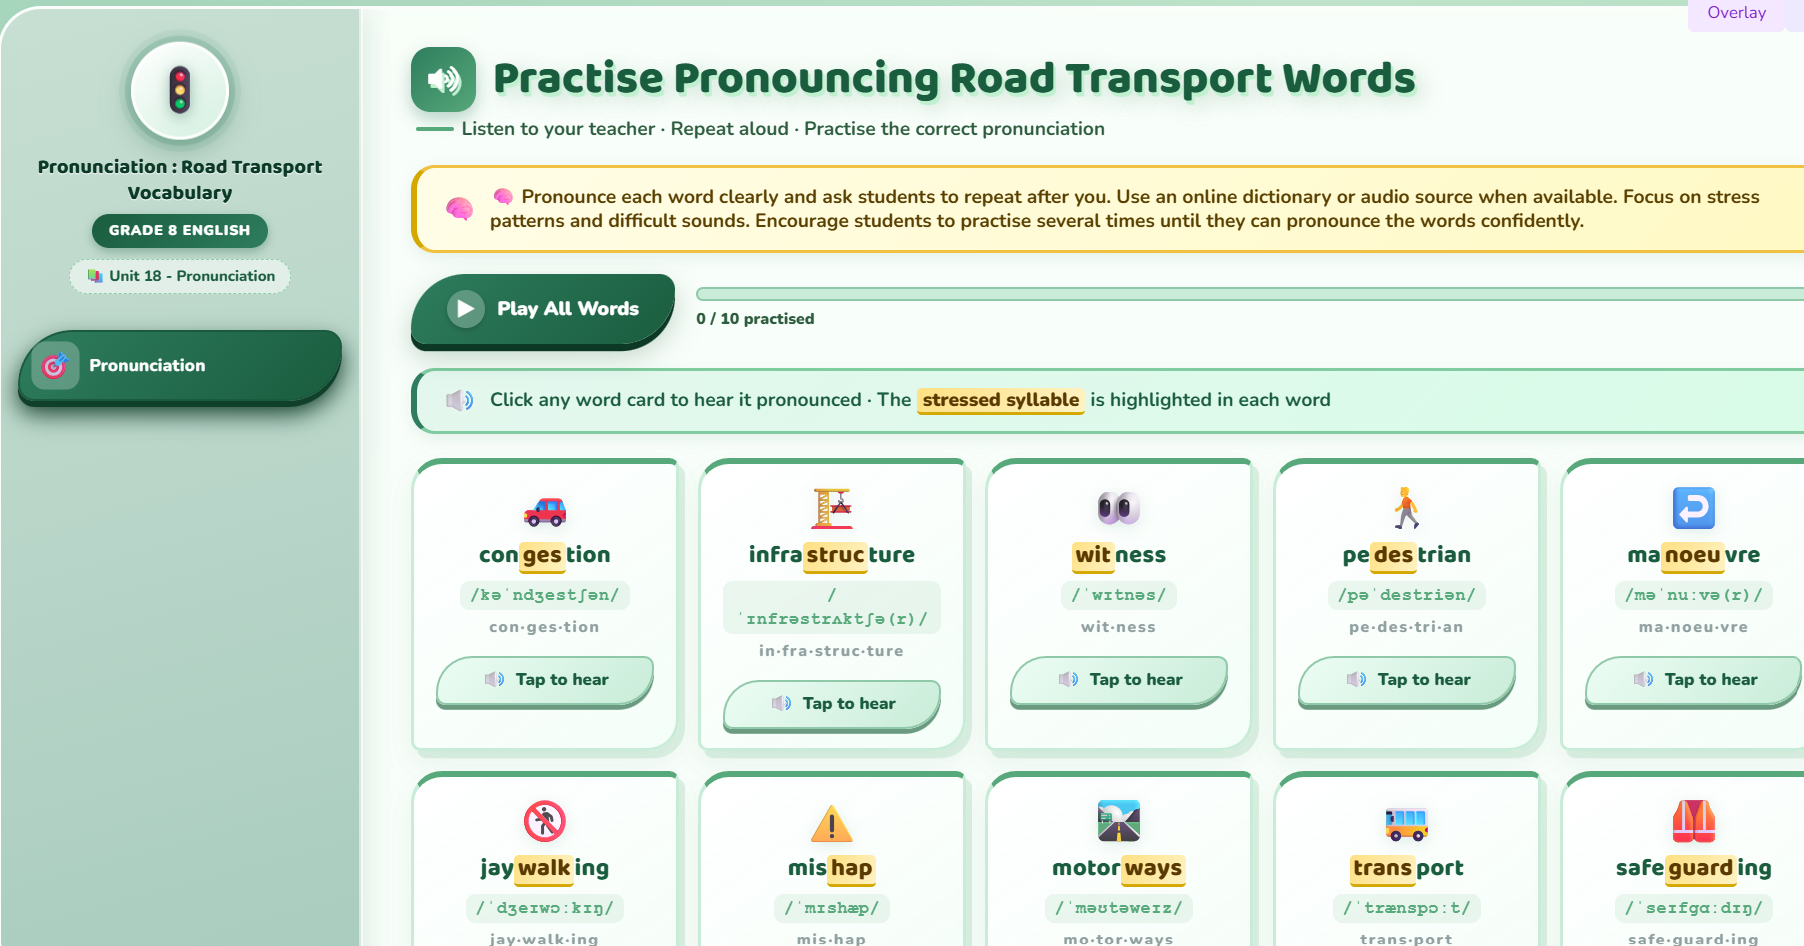Click the no-pedestrians sign icon on jaywalking card
1804x946 pixels.
point(545,821)
